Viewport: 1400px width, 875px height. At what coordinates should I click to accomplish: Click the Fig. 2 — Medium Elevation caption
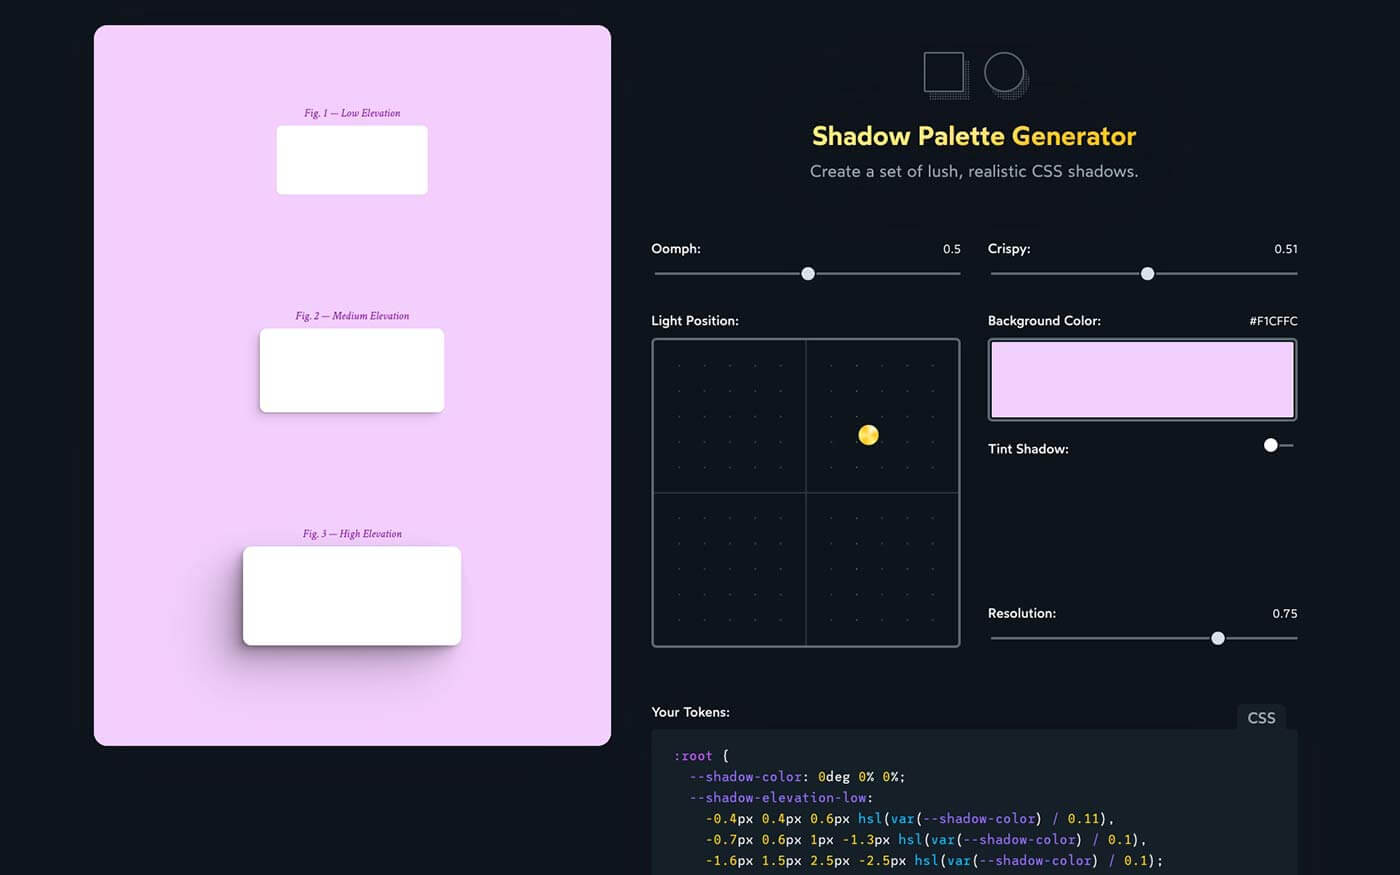click(352, 316)
